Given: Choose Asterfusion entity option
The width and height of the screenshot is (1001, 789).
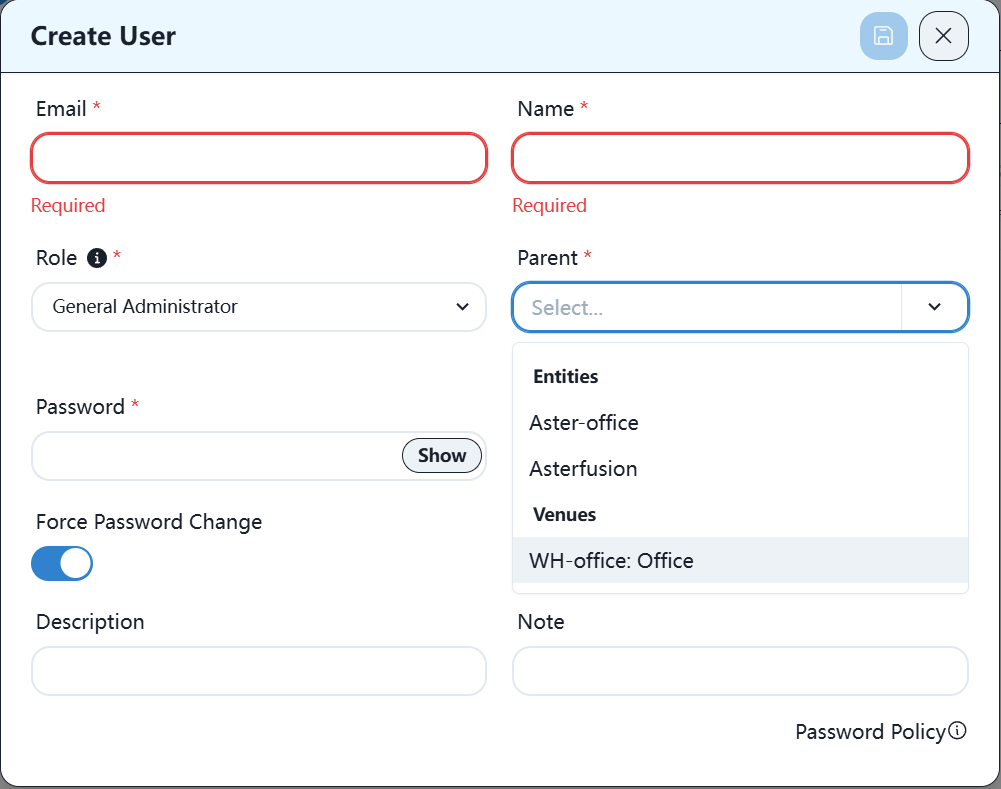Looking at the screenshot, I should point(583,469).
